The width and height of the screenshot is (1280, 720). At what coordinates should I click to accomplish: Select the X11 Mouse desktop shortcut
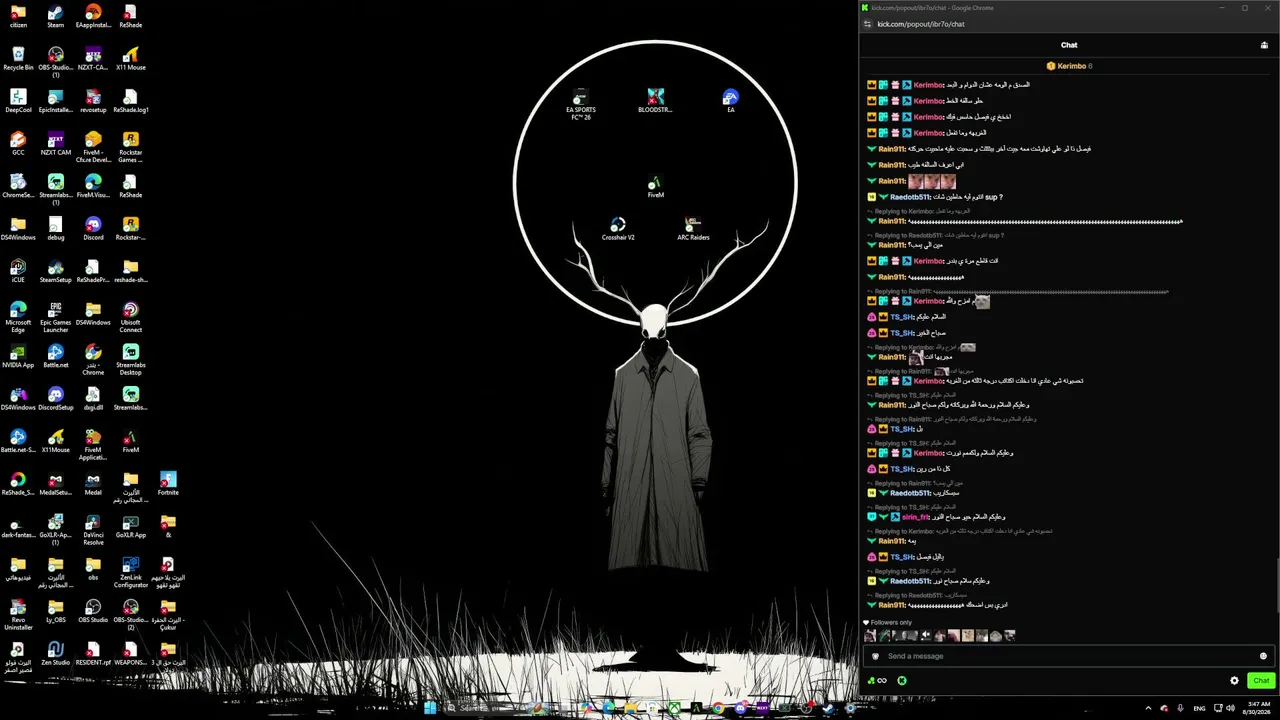pyautogui.click(x=131, y=58)
